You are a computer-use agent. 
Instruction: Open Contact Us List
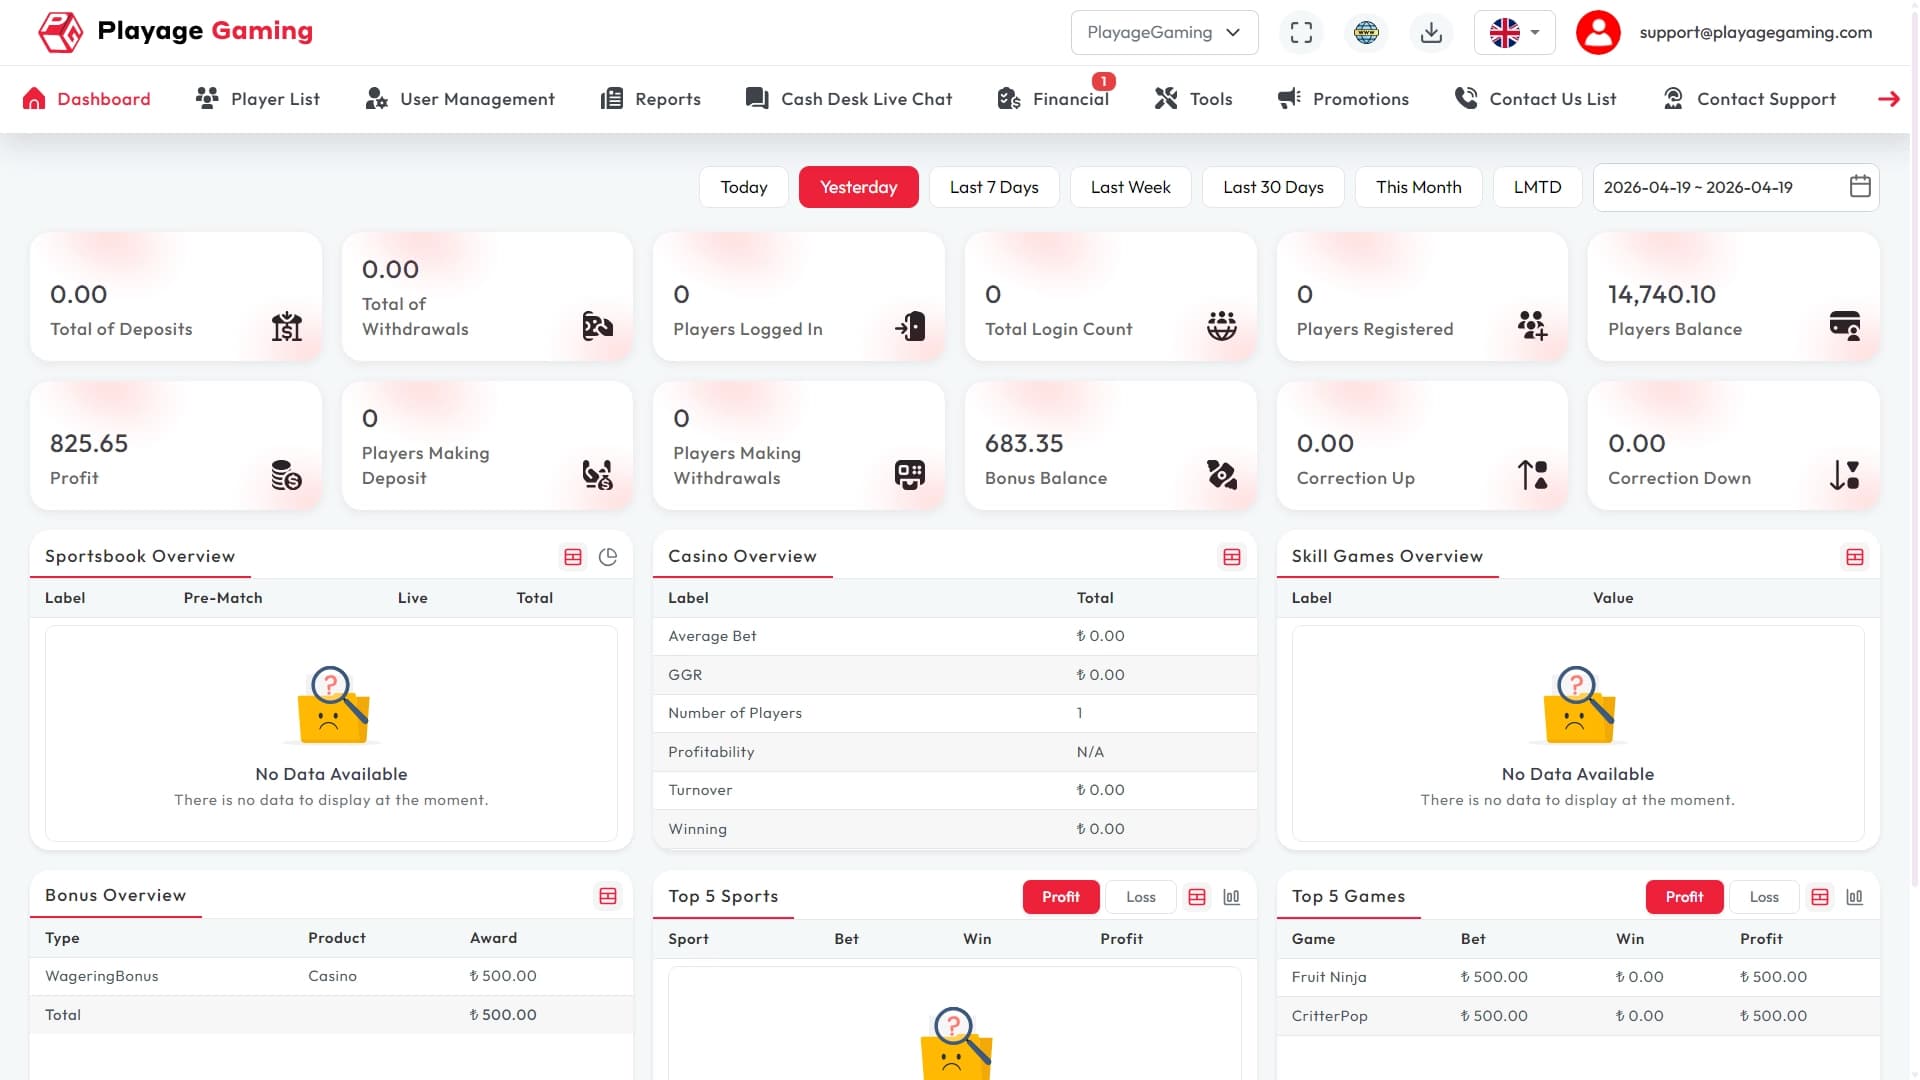click(1536, 99)
